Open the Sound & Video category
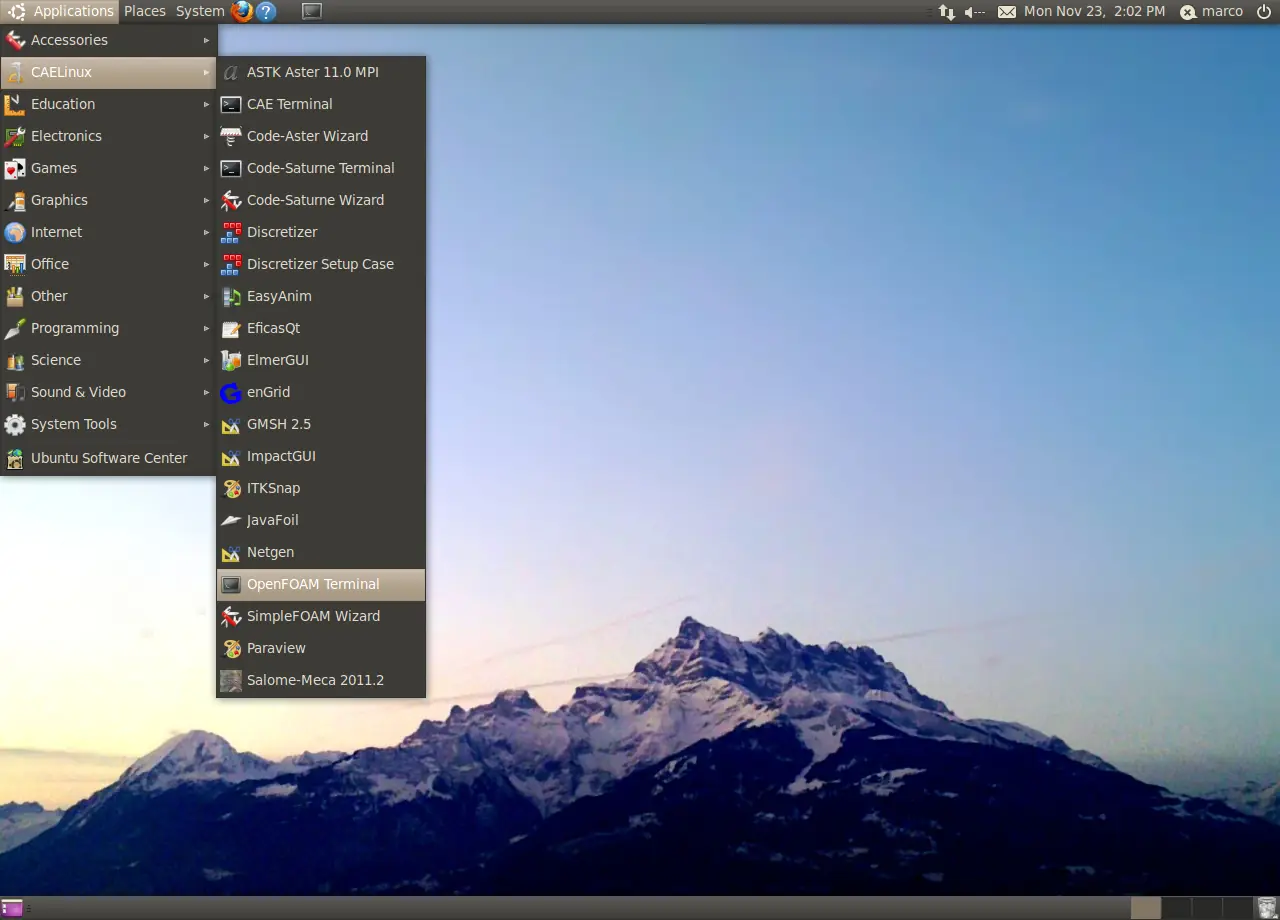The image size is (1280, 920). pyautogui.click(x=108, y=392)
